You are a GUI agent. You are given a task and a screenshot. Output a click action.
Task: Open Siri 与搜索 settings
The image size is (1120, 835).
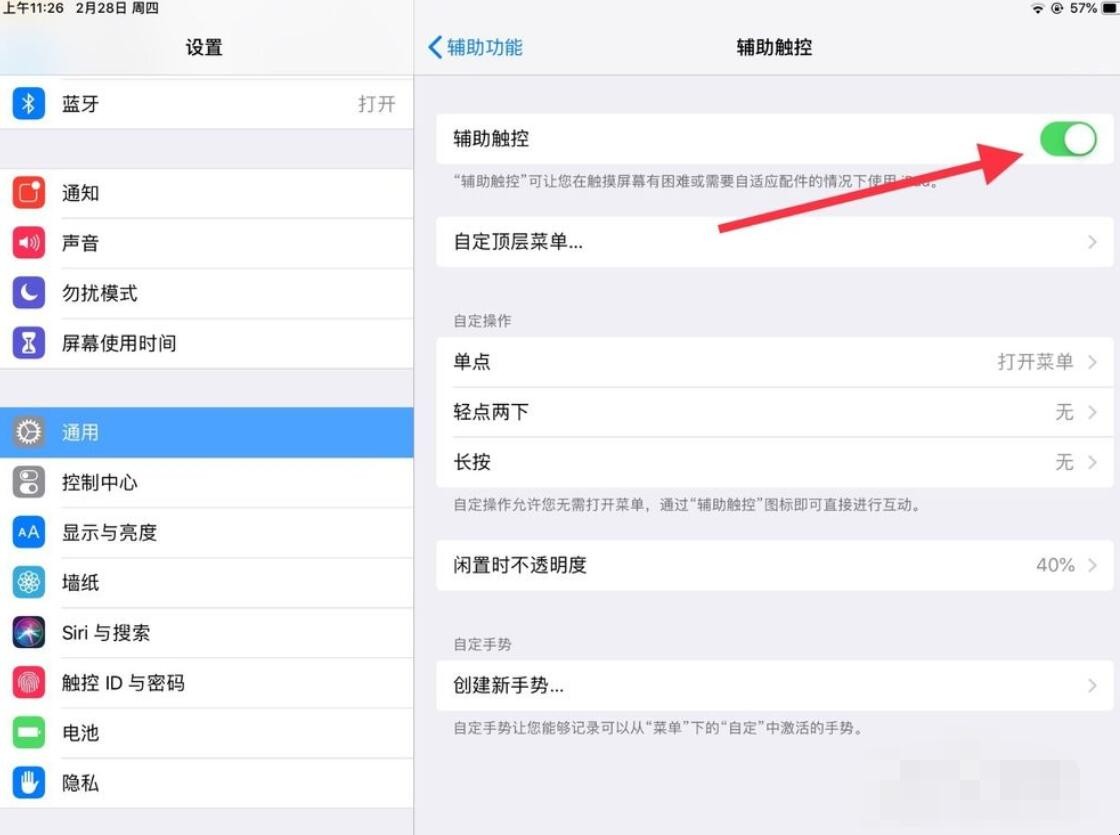[x=206, y=632]
